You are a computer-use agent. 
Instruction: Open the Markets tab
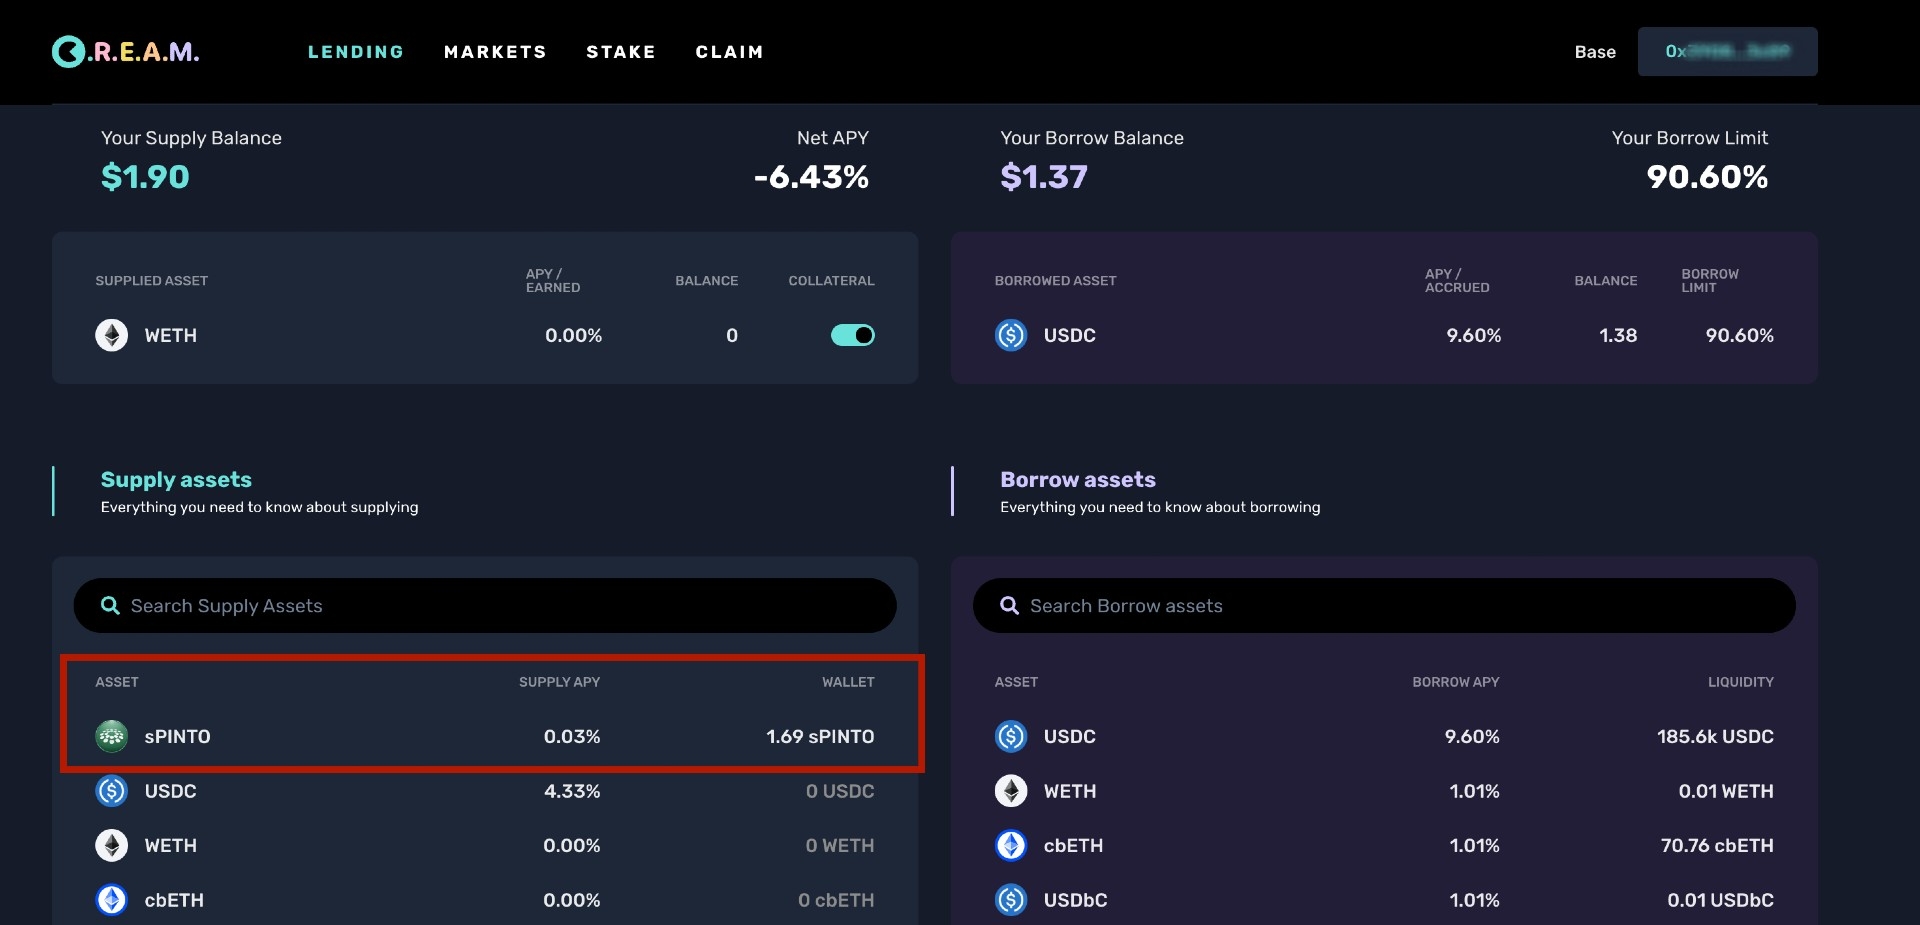(x=495, y=52)
